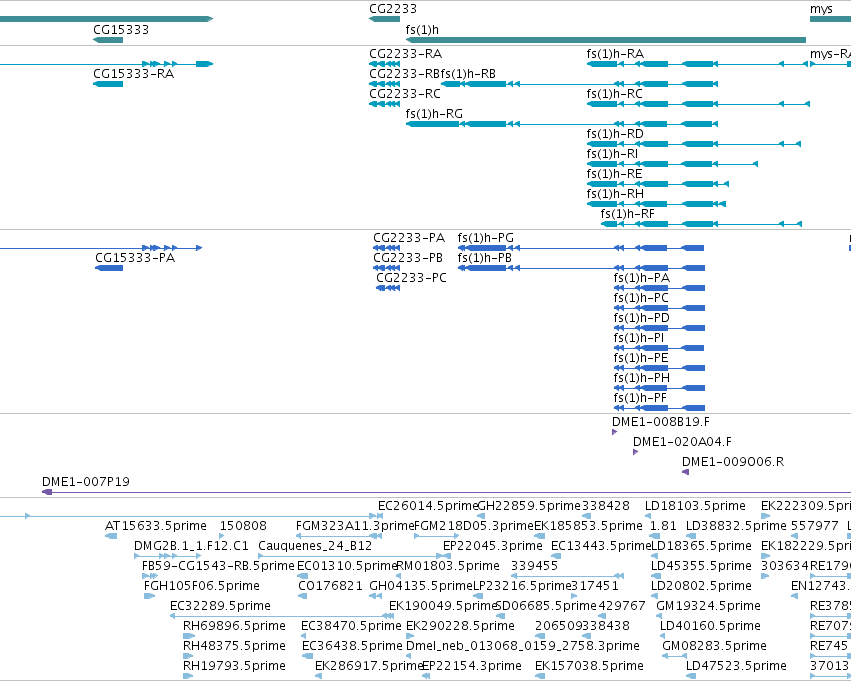Select EST RH48375.5prime label

[x=234, y=646]
